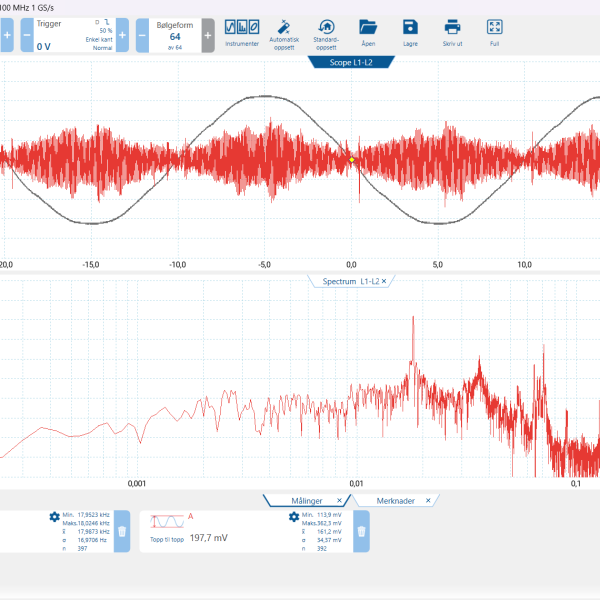Click the channel A label in measurement
The width and height of the screenshot is (600, 600).
tap(191, 517)
